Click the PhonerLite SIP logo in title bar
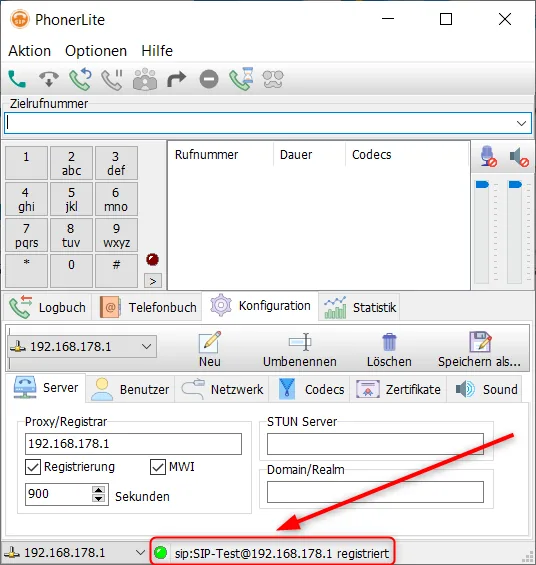 pos(20,19)
